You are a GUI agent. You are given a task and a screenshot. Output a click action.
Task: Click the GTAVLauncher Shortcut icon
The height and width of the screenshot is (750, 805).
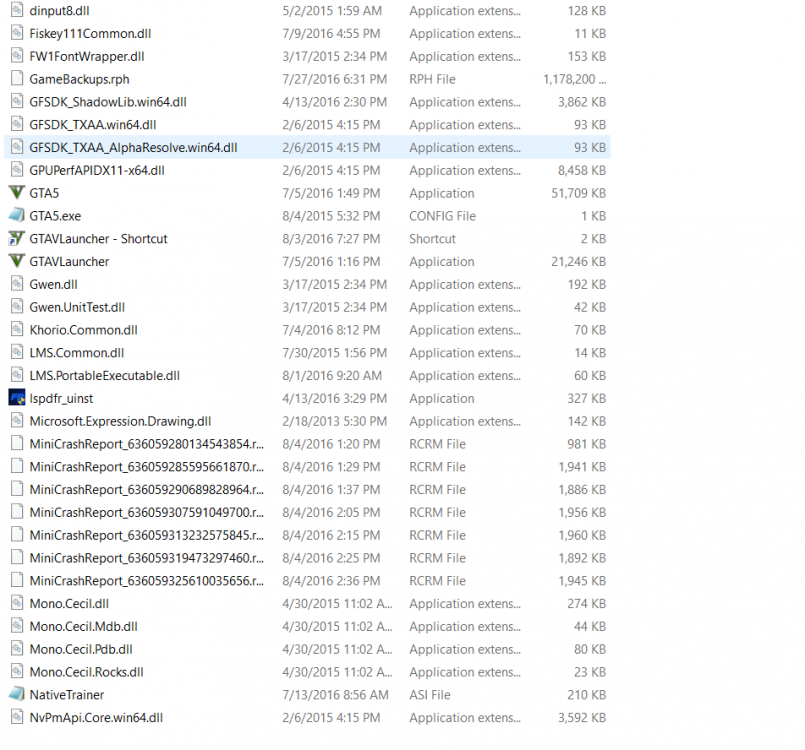pos(17,238)
